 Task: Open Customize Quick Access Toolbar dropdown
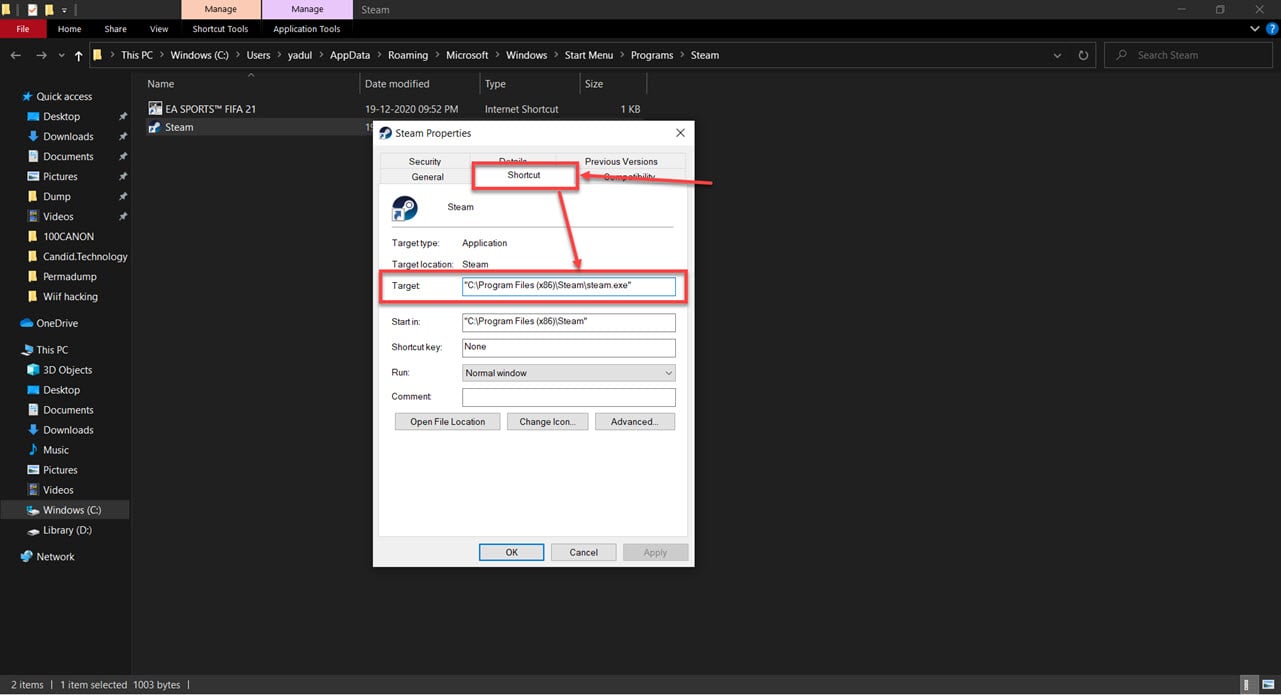[x=64, y=10]
